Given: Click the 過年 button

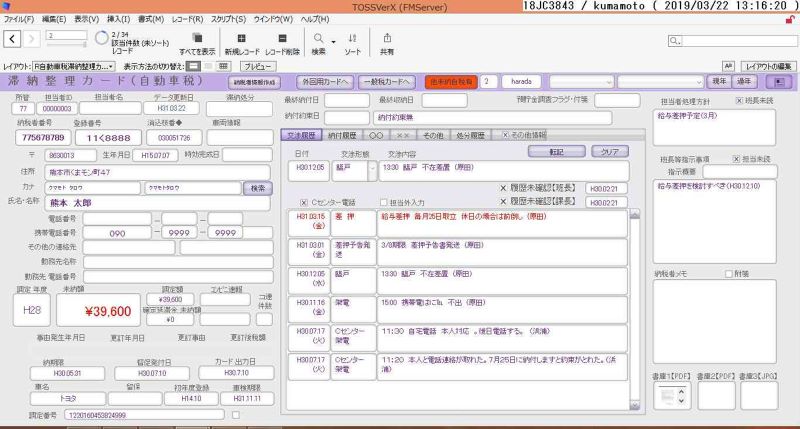Looking at the screenshot, I should coord(744,82).
